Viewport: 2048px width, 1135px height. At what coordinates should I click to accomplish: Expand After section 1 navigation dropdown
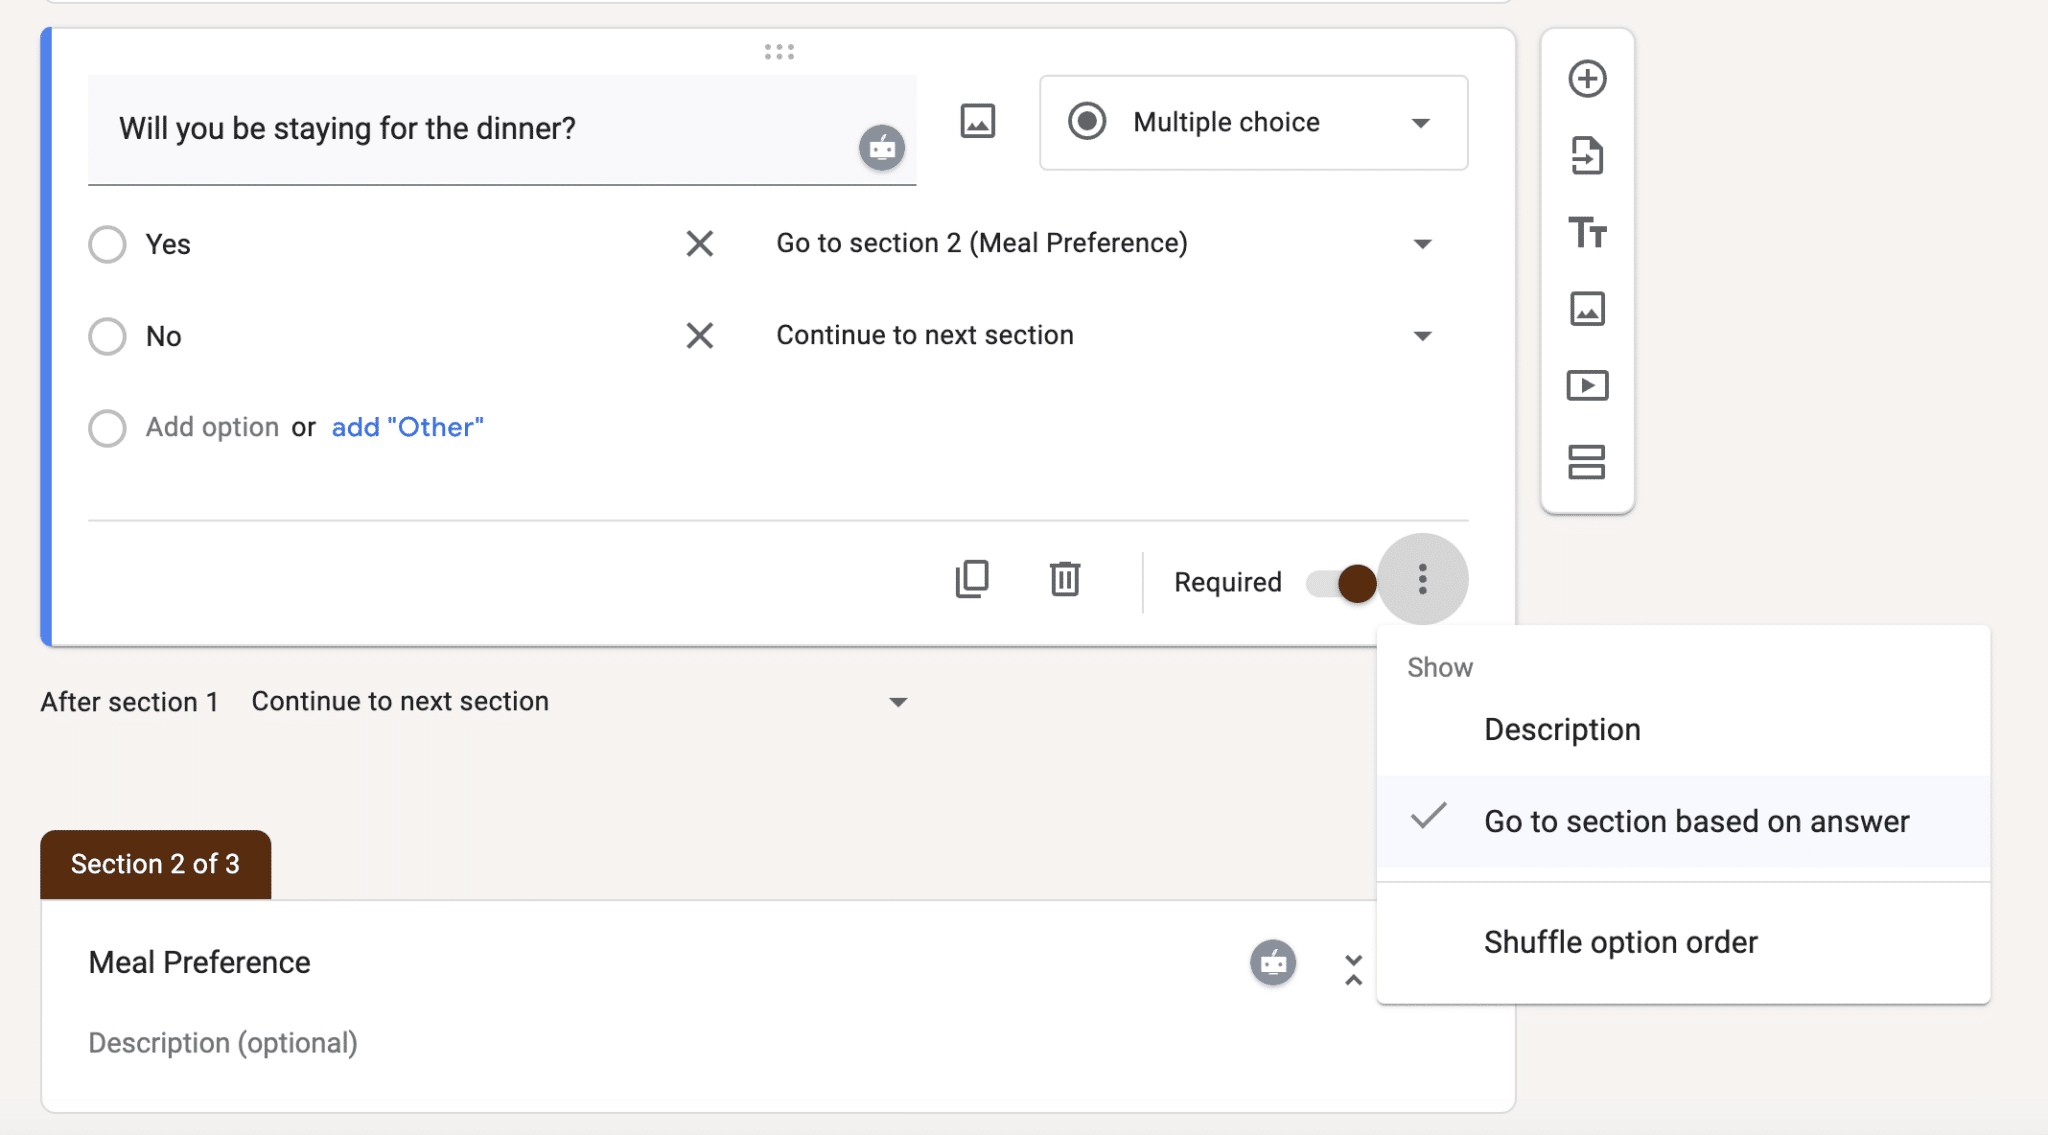(900, 702)
